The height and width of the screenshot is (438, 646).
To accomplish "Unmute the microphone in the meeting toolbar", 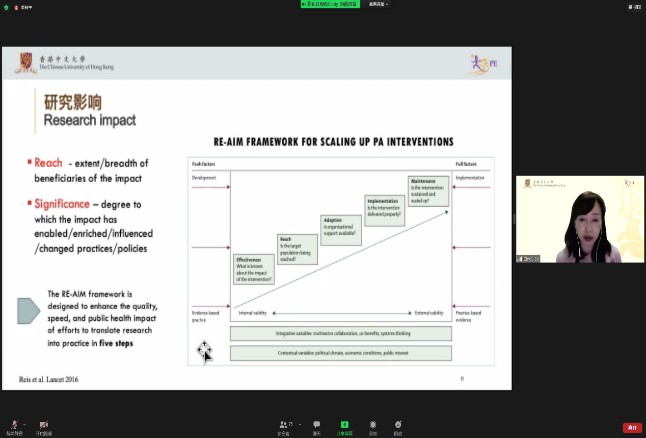I will point(13,425).
